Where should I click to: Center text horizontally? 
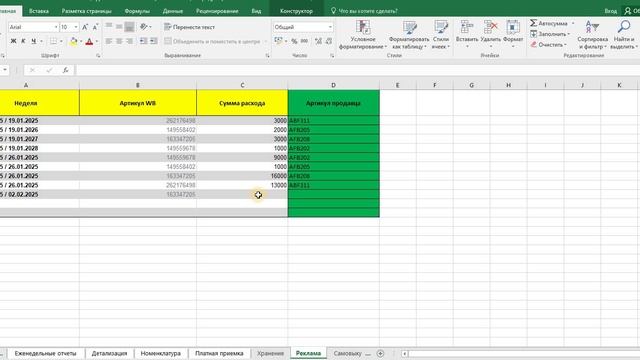(x=119, y=41)
